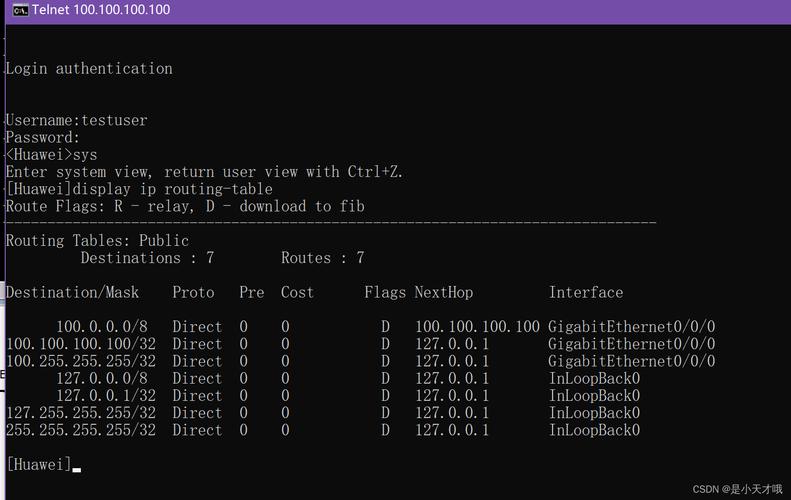
Task: Click the Password: prompt line
Action: point(43,138)
